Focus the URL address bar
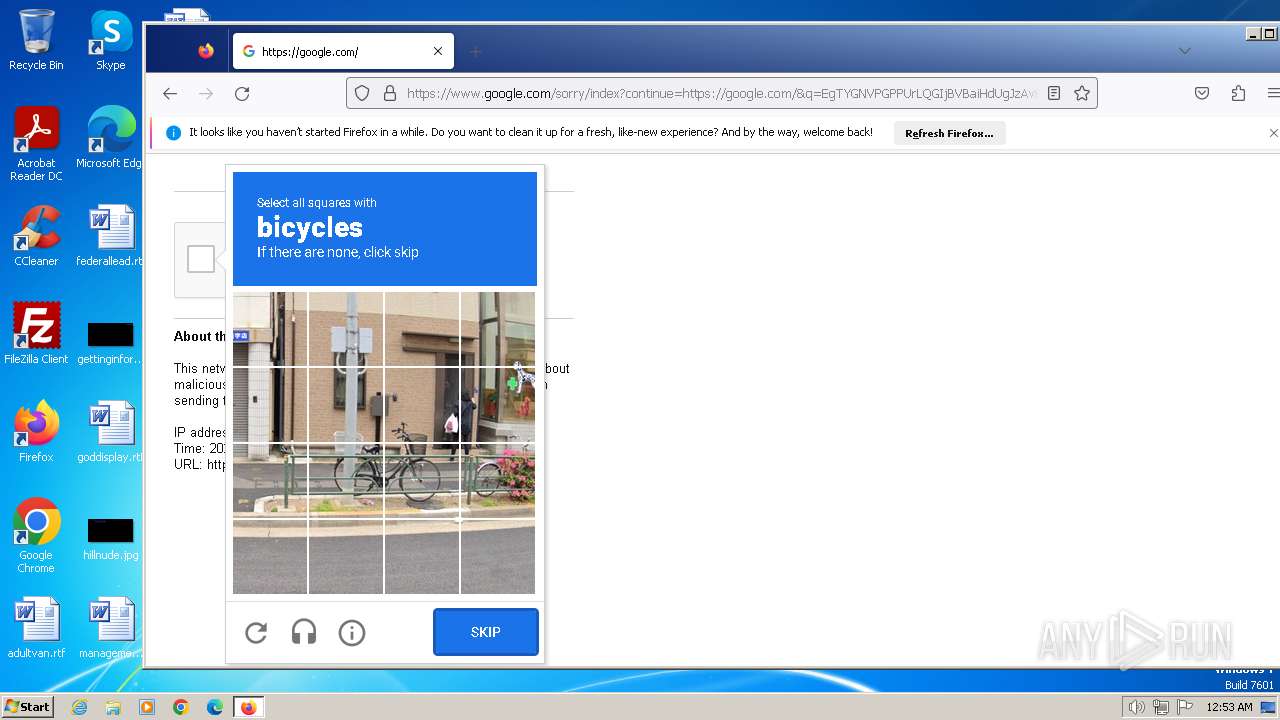 (722, 93)
